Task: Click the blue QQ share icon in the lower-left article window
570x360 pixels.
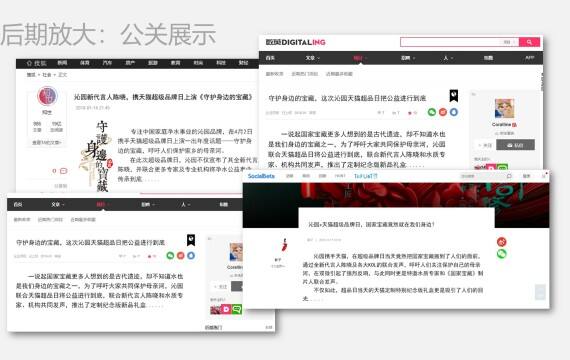Action: 191,256
